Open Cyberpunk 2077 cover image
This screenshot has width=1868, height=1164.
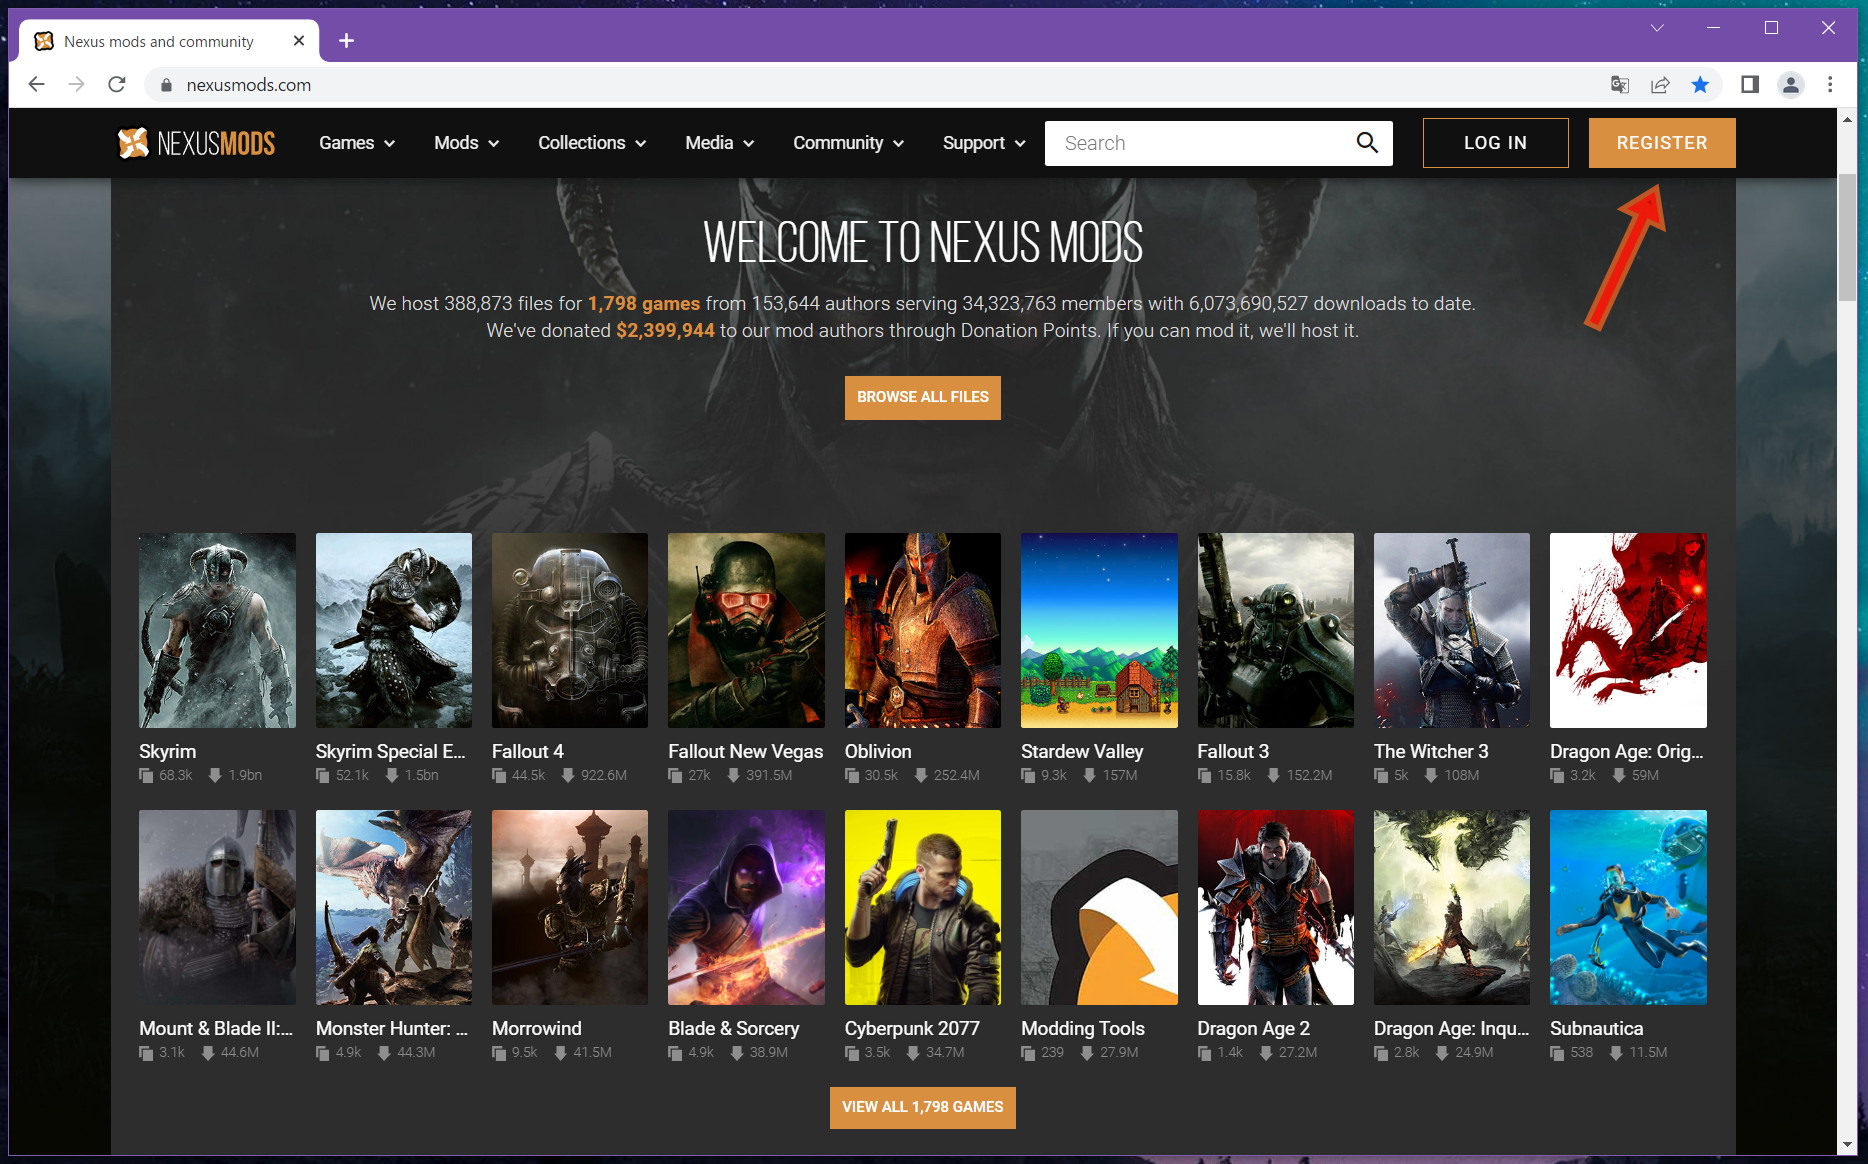[x=923, y=907]
